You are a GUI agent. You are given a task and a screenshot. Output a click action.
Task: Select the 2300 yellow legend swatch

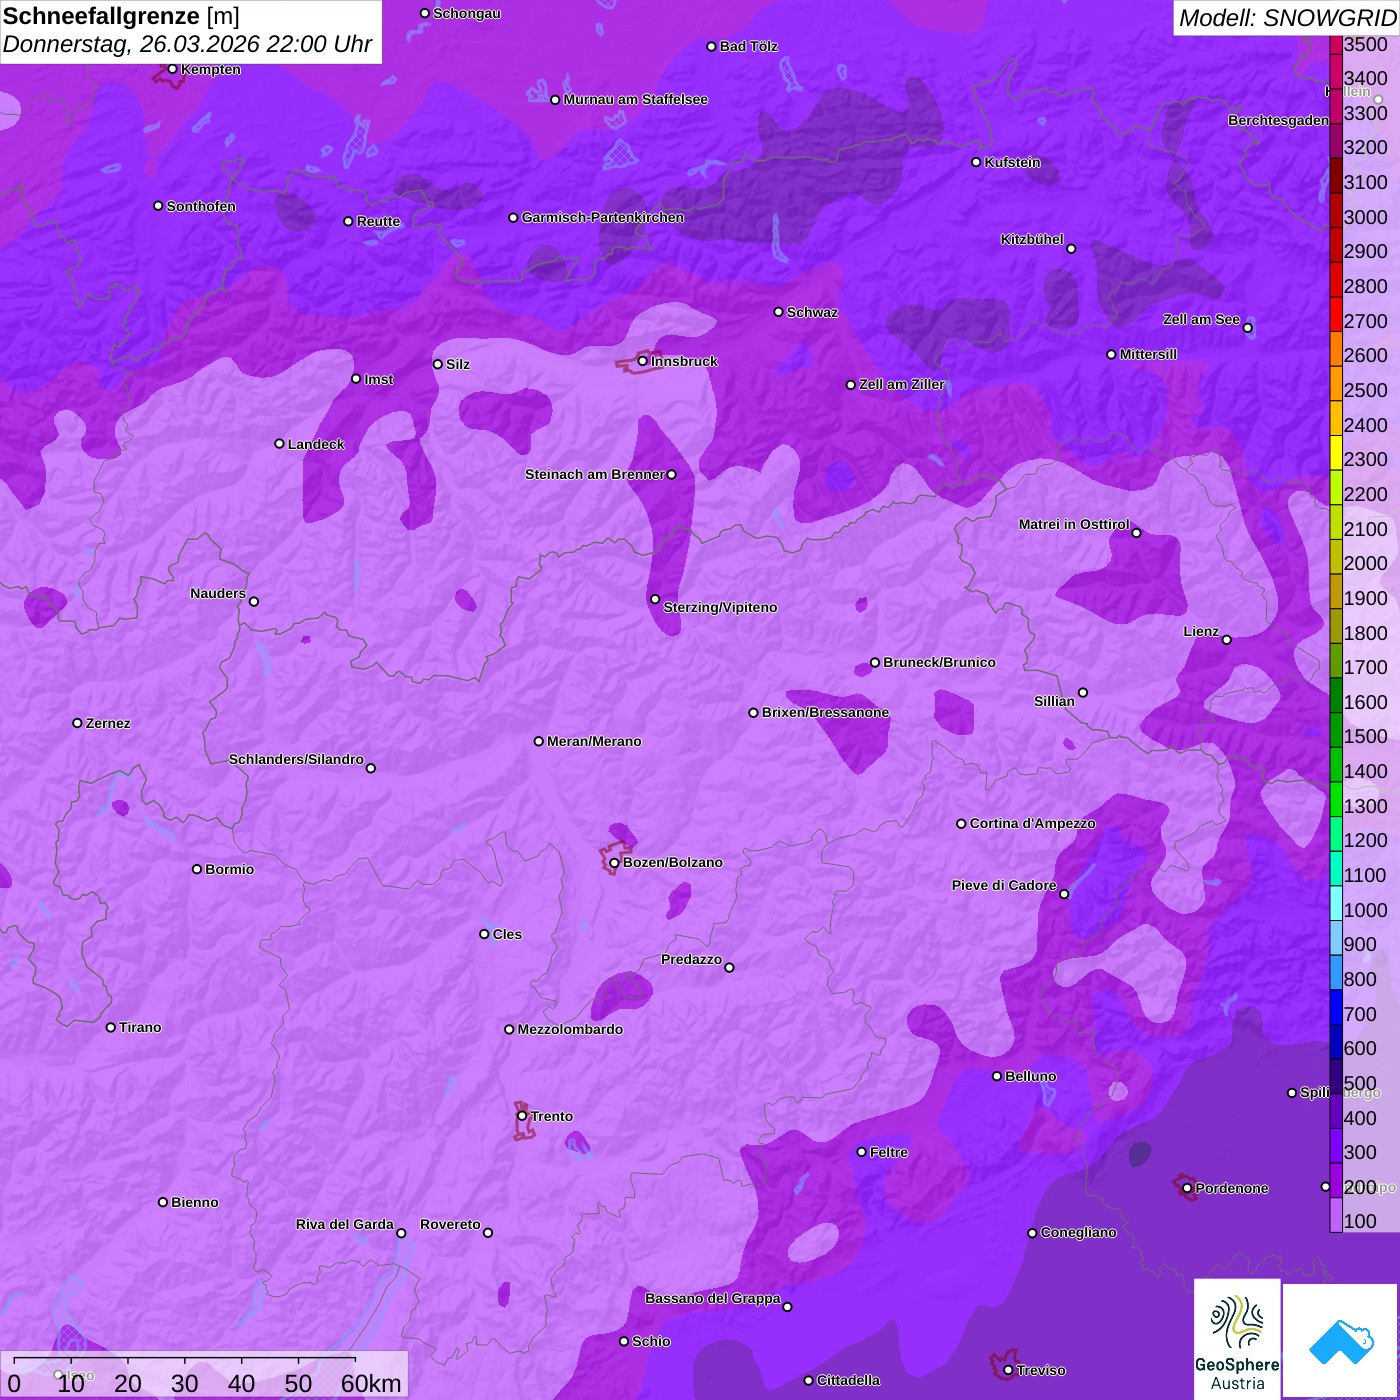(x=1336, y=452)
